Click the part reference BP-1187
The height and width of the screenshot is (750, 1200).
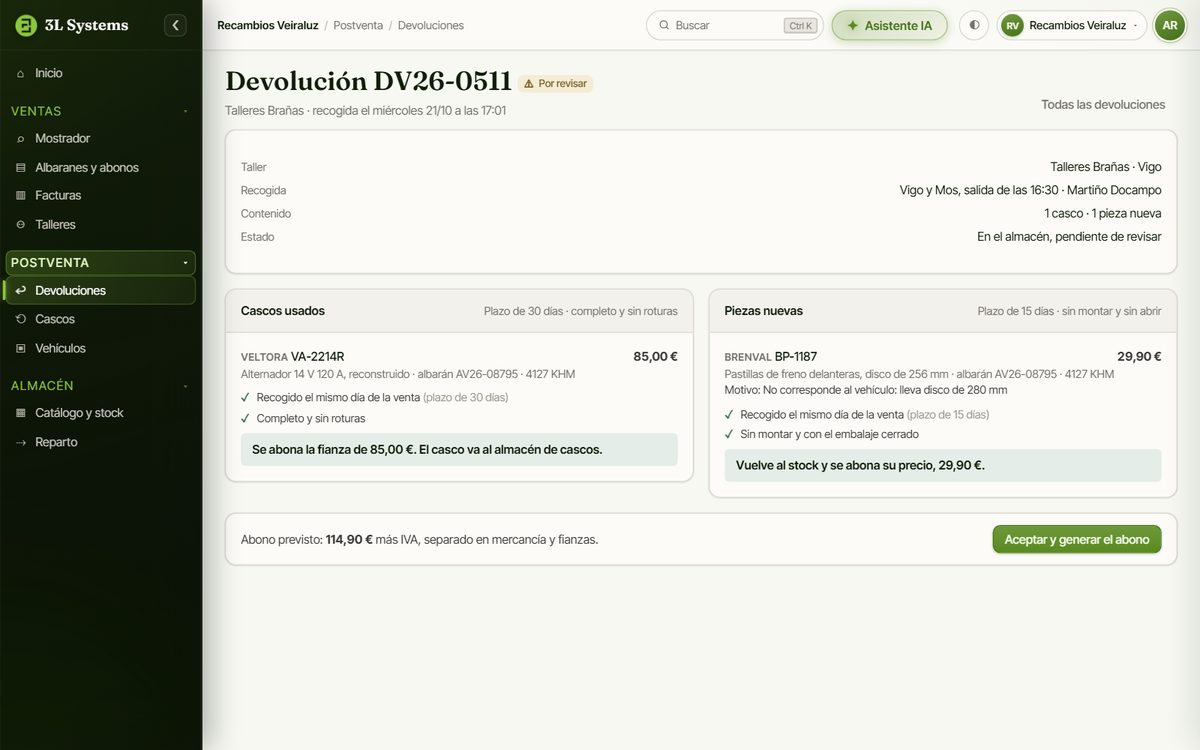pyautogui.click(x=796, y=356)
